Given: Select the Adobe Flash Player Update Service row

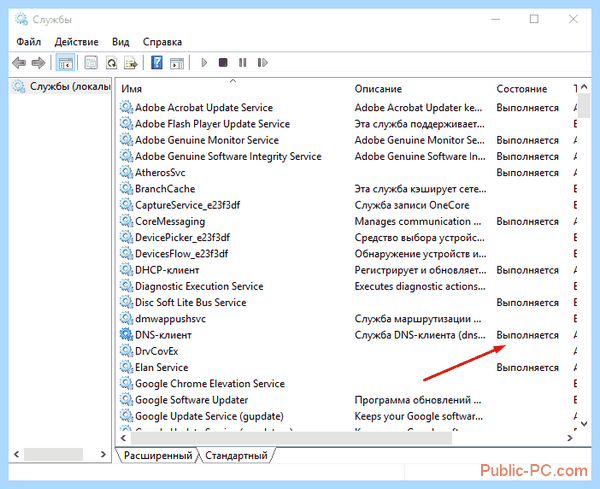Looking at the screenshot, I should tap(346, 124).
